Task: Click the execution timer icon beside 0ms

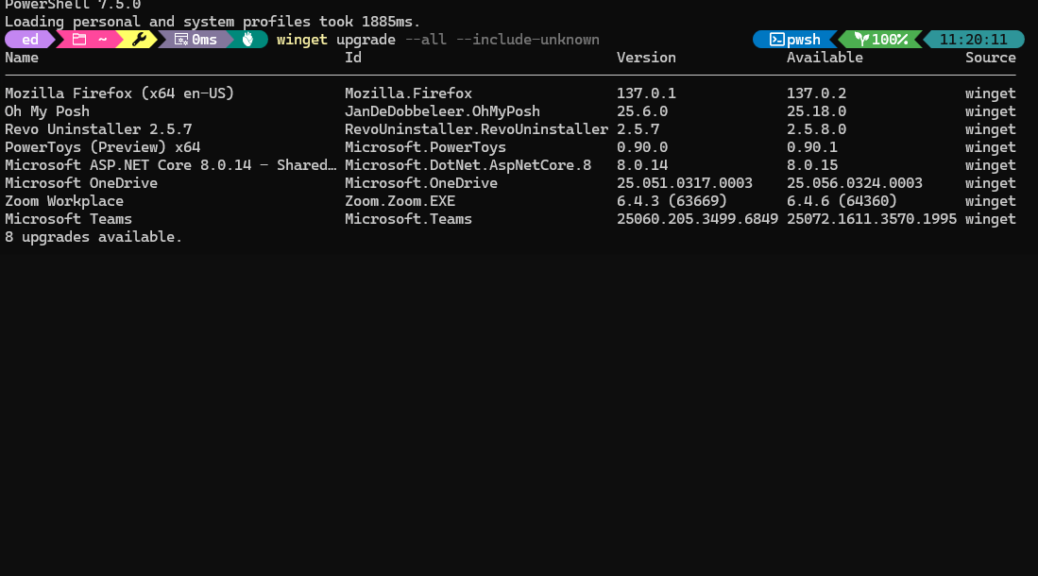Action: [x=181, y=40]
